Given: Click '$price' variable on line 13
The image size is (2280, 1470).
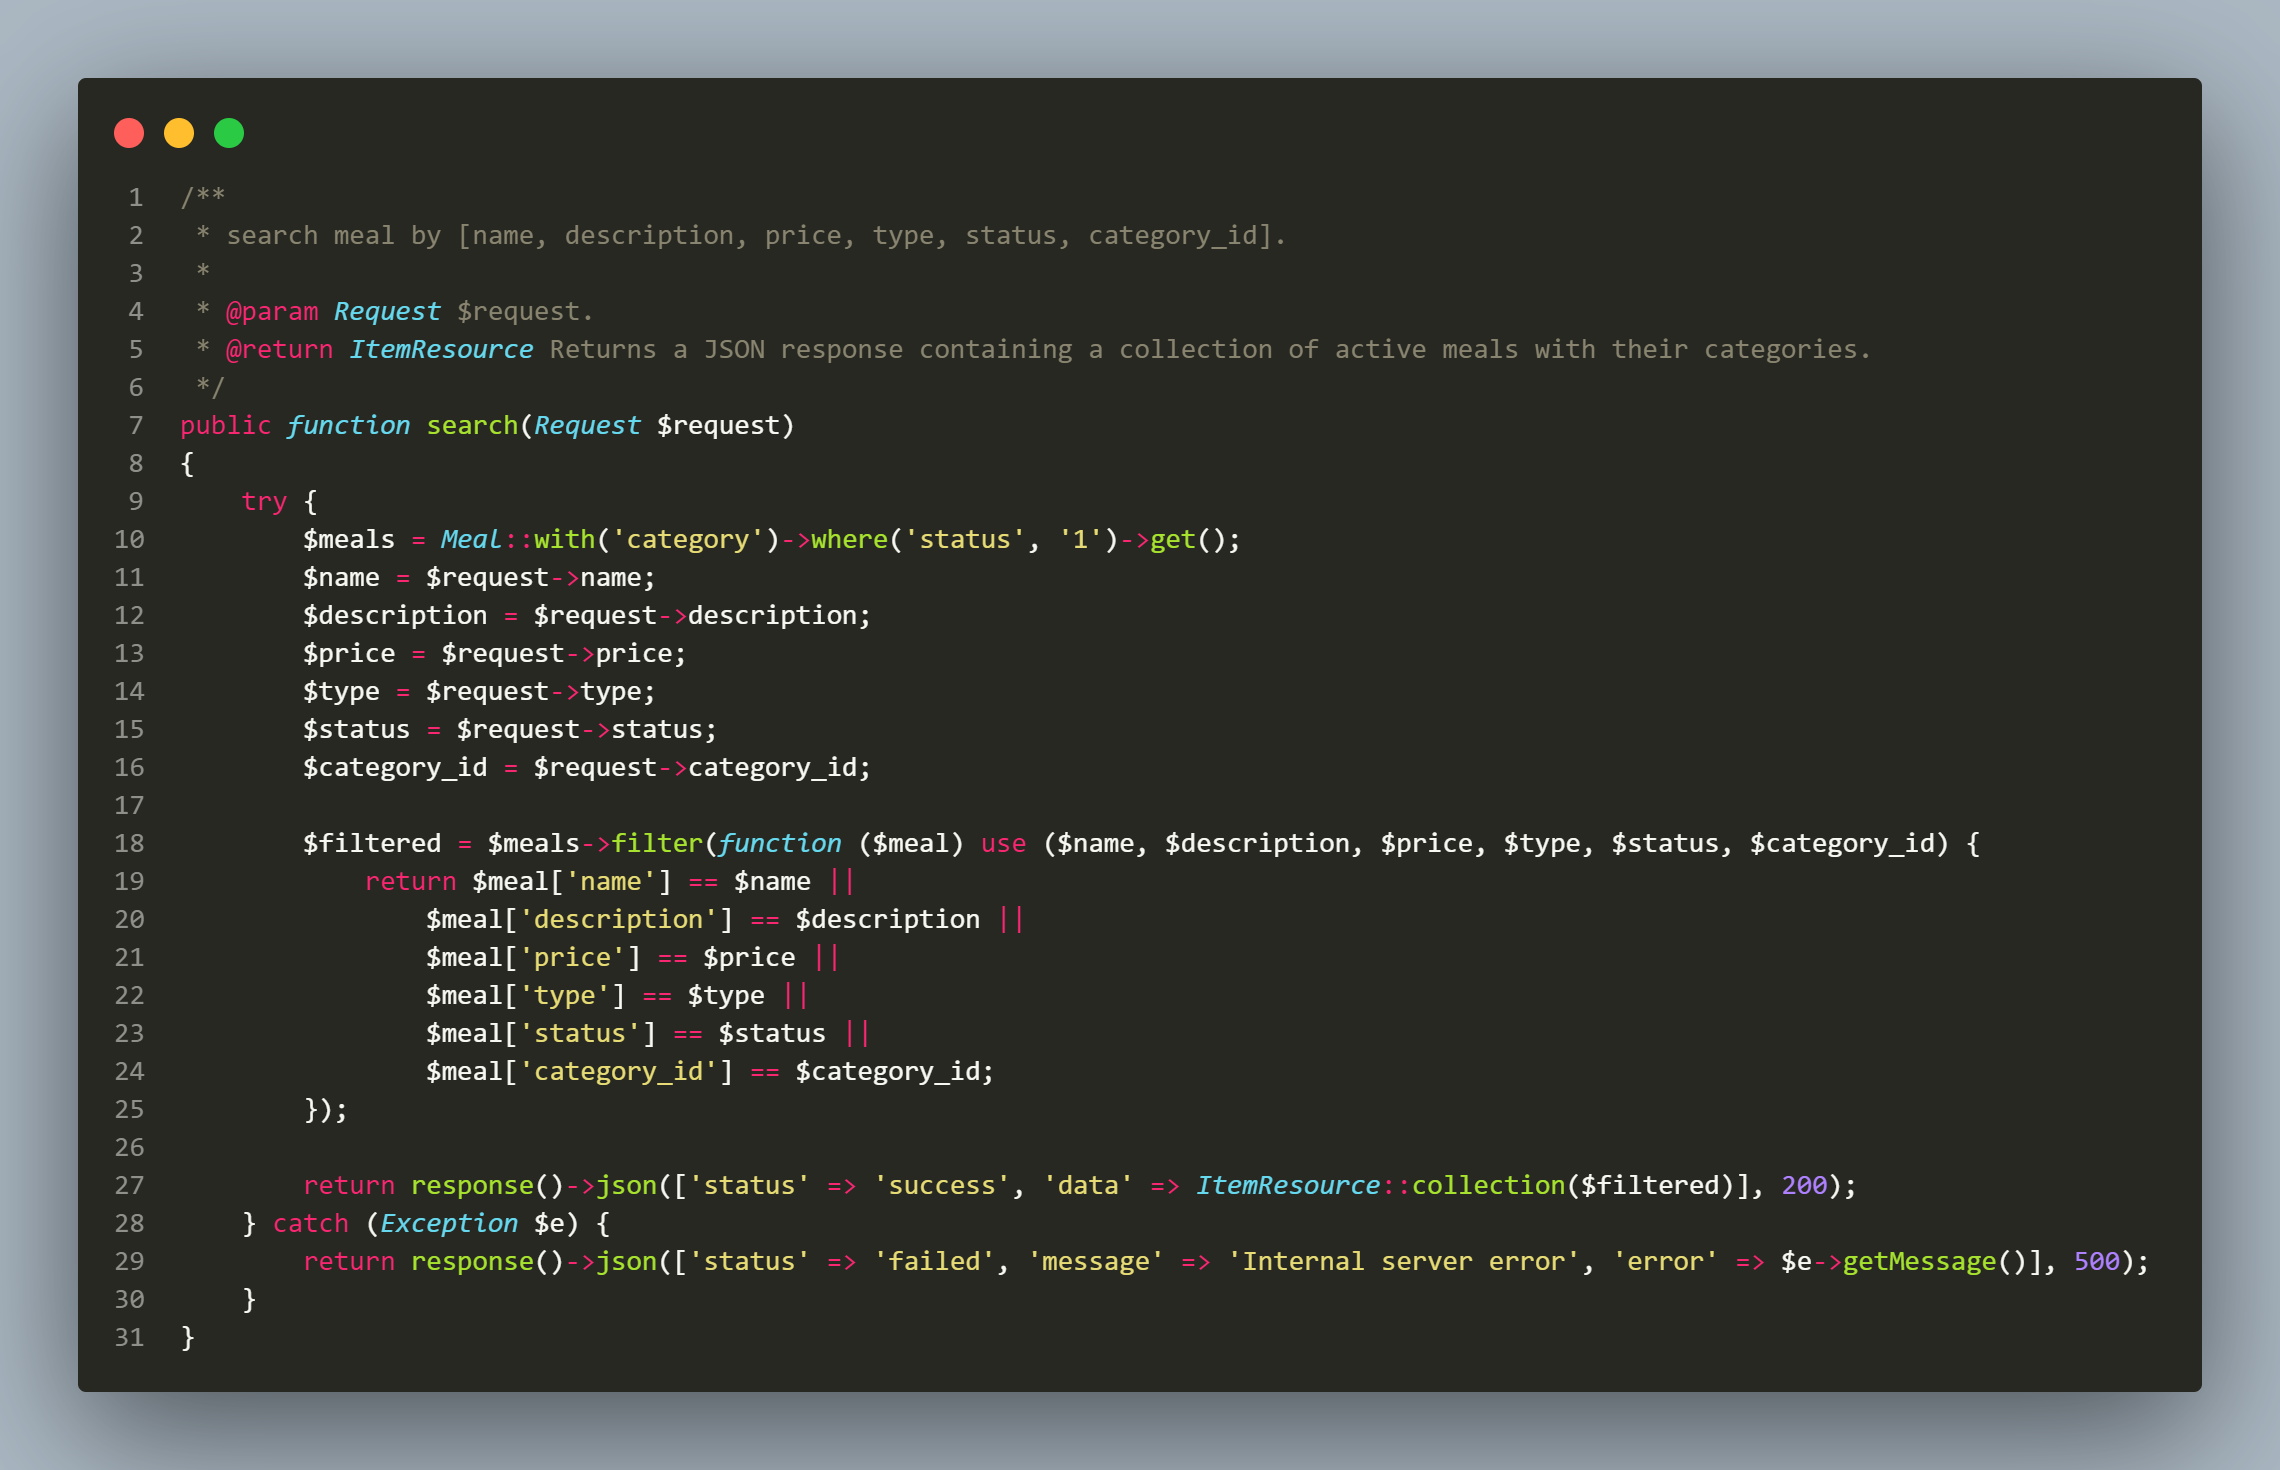Looking at the screenshot, I should pyautogui.click(x=349, y=654).
